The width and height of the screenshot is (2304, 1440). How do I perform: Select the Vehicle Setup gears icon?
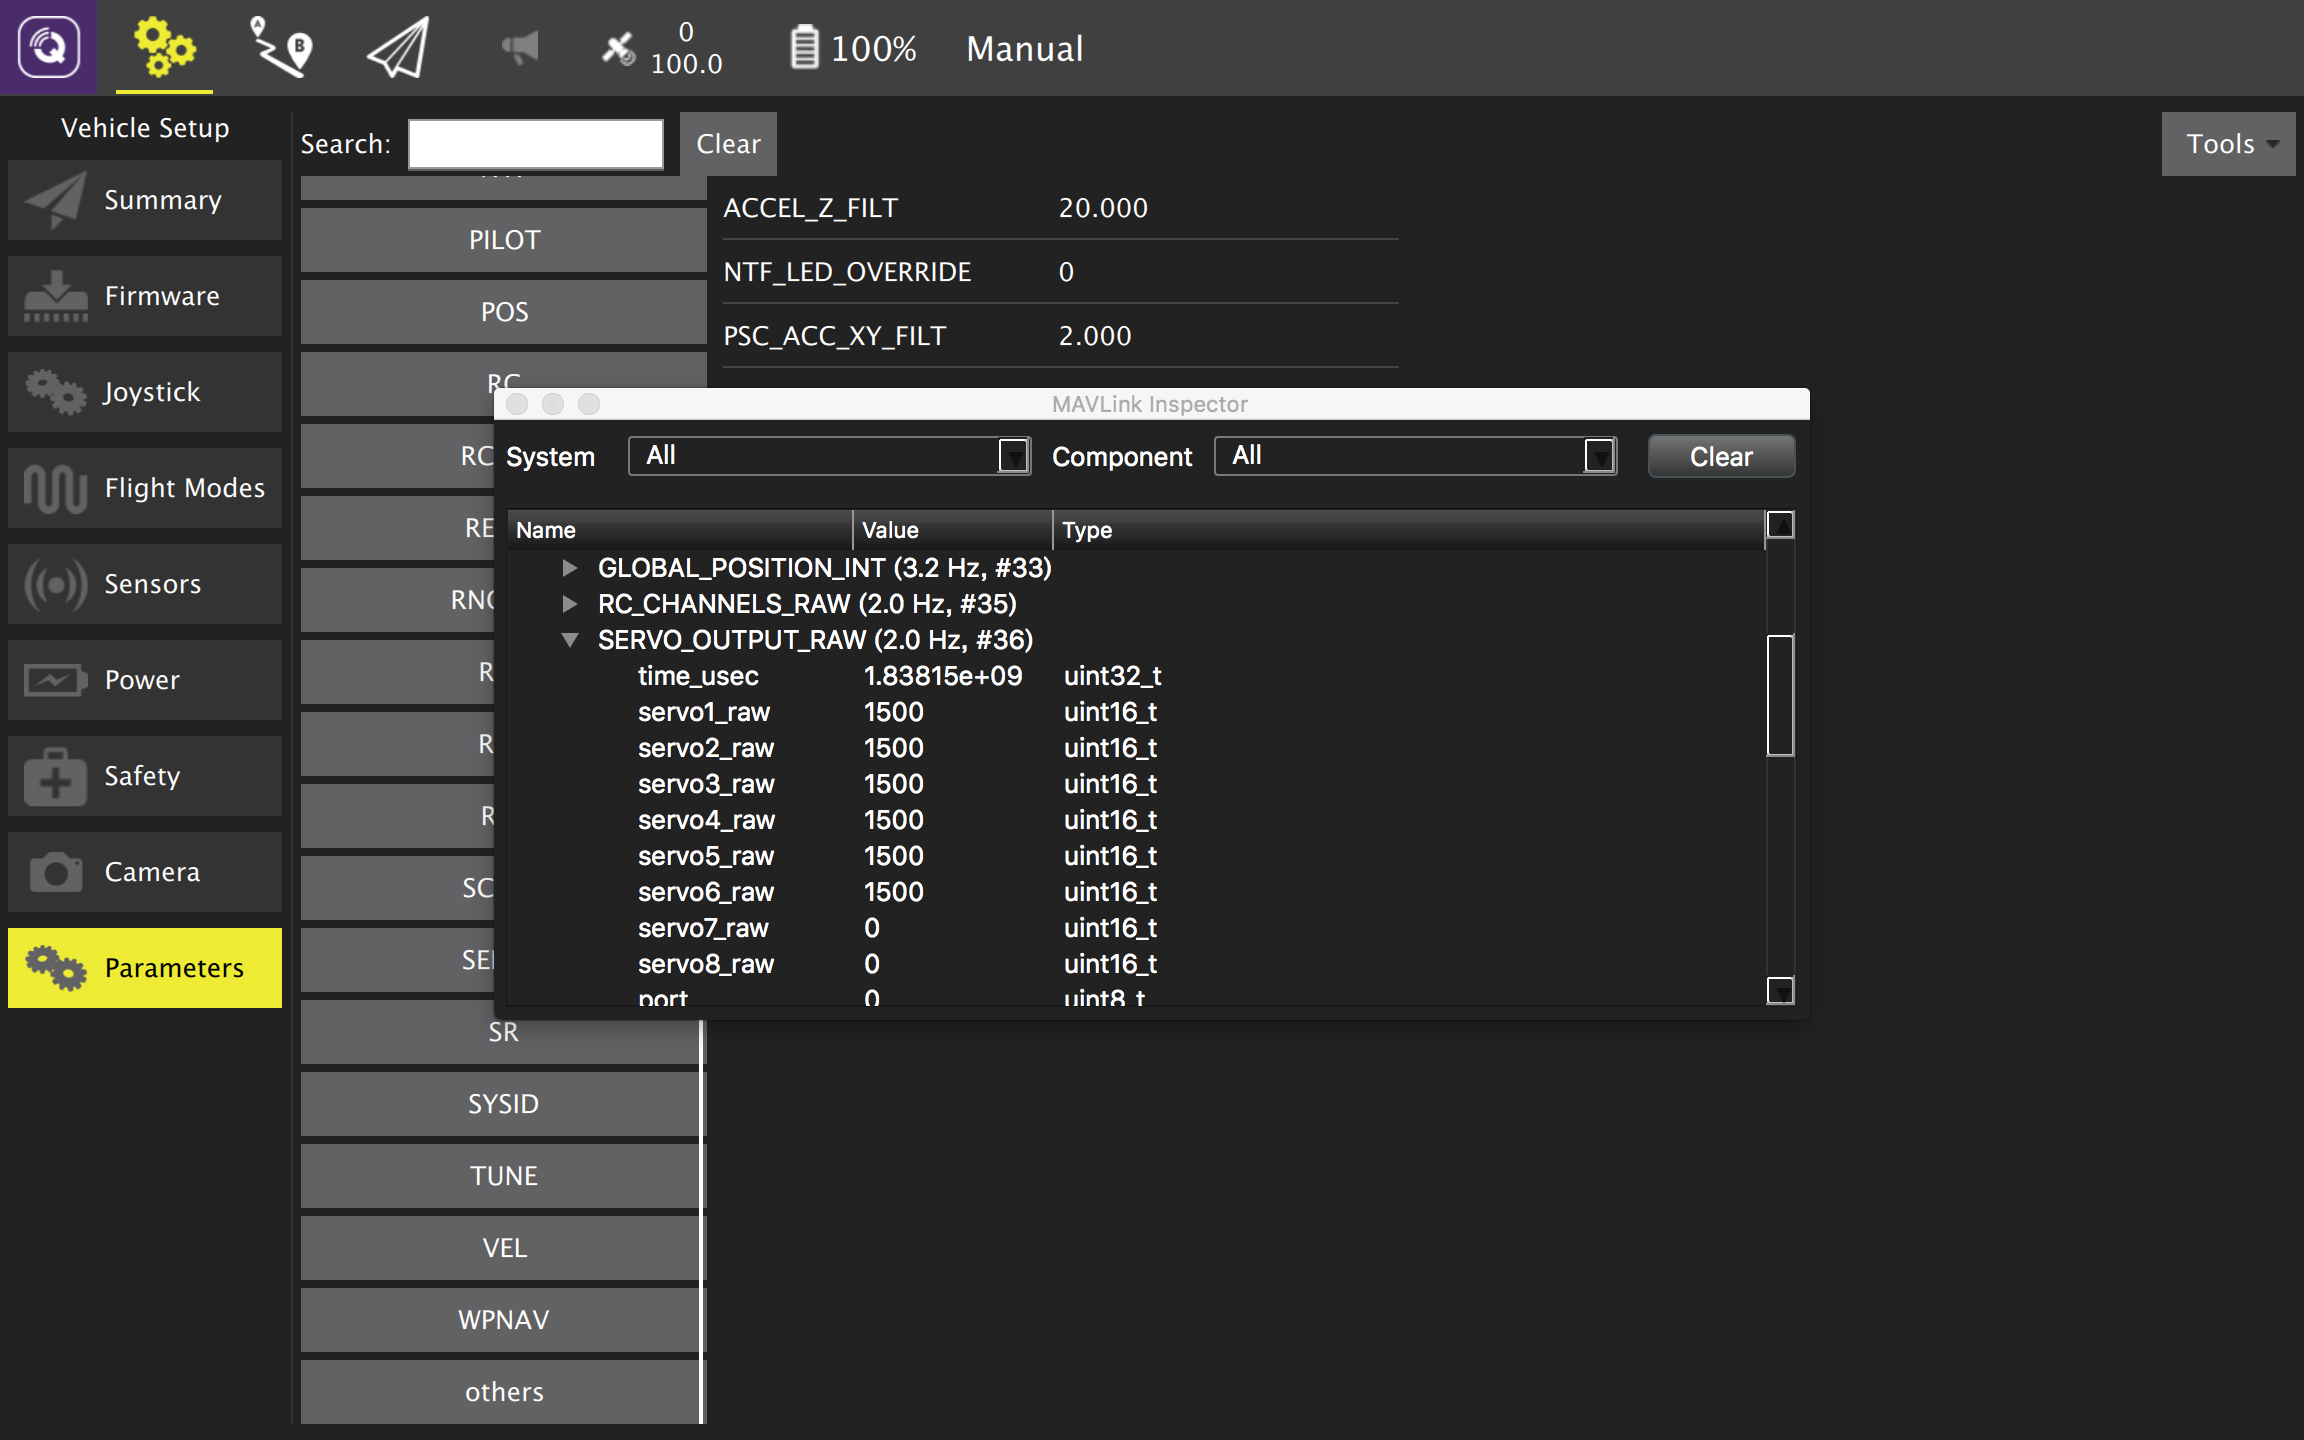(164, 47)
